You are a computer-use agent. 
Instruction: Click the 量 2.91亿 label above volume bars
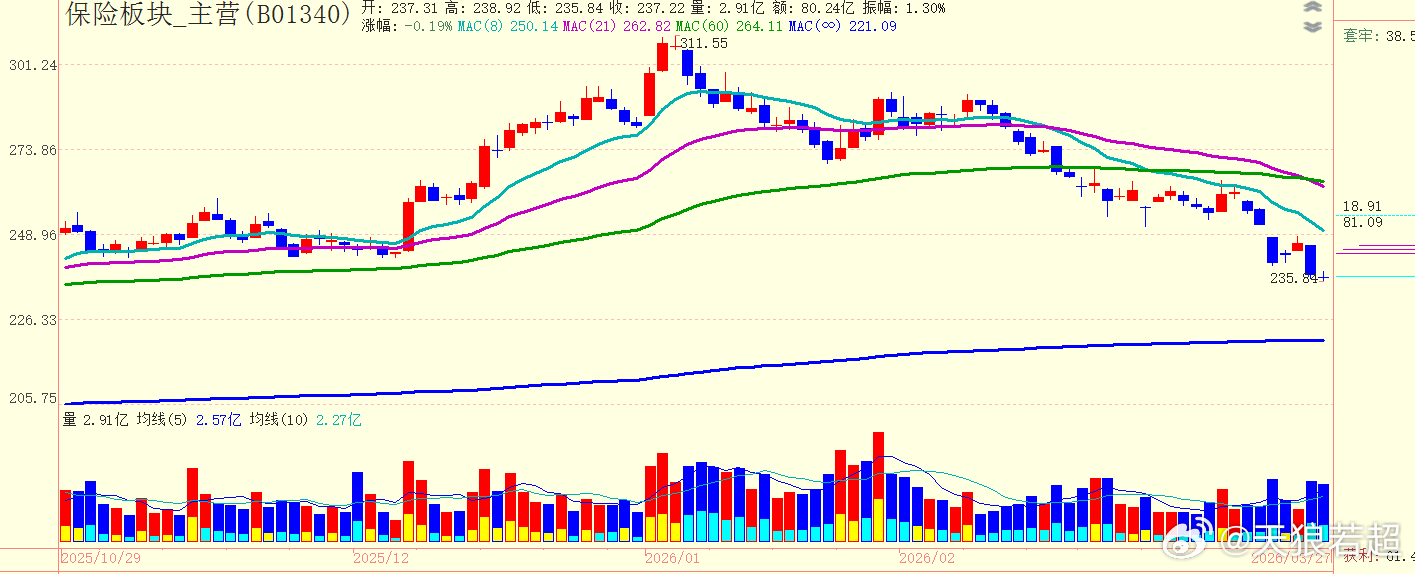pos(95,420)
